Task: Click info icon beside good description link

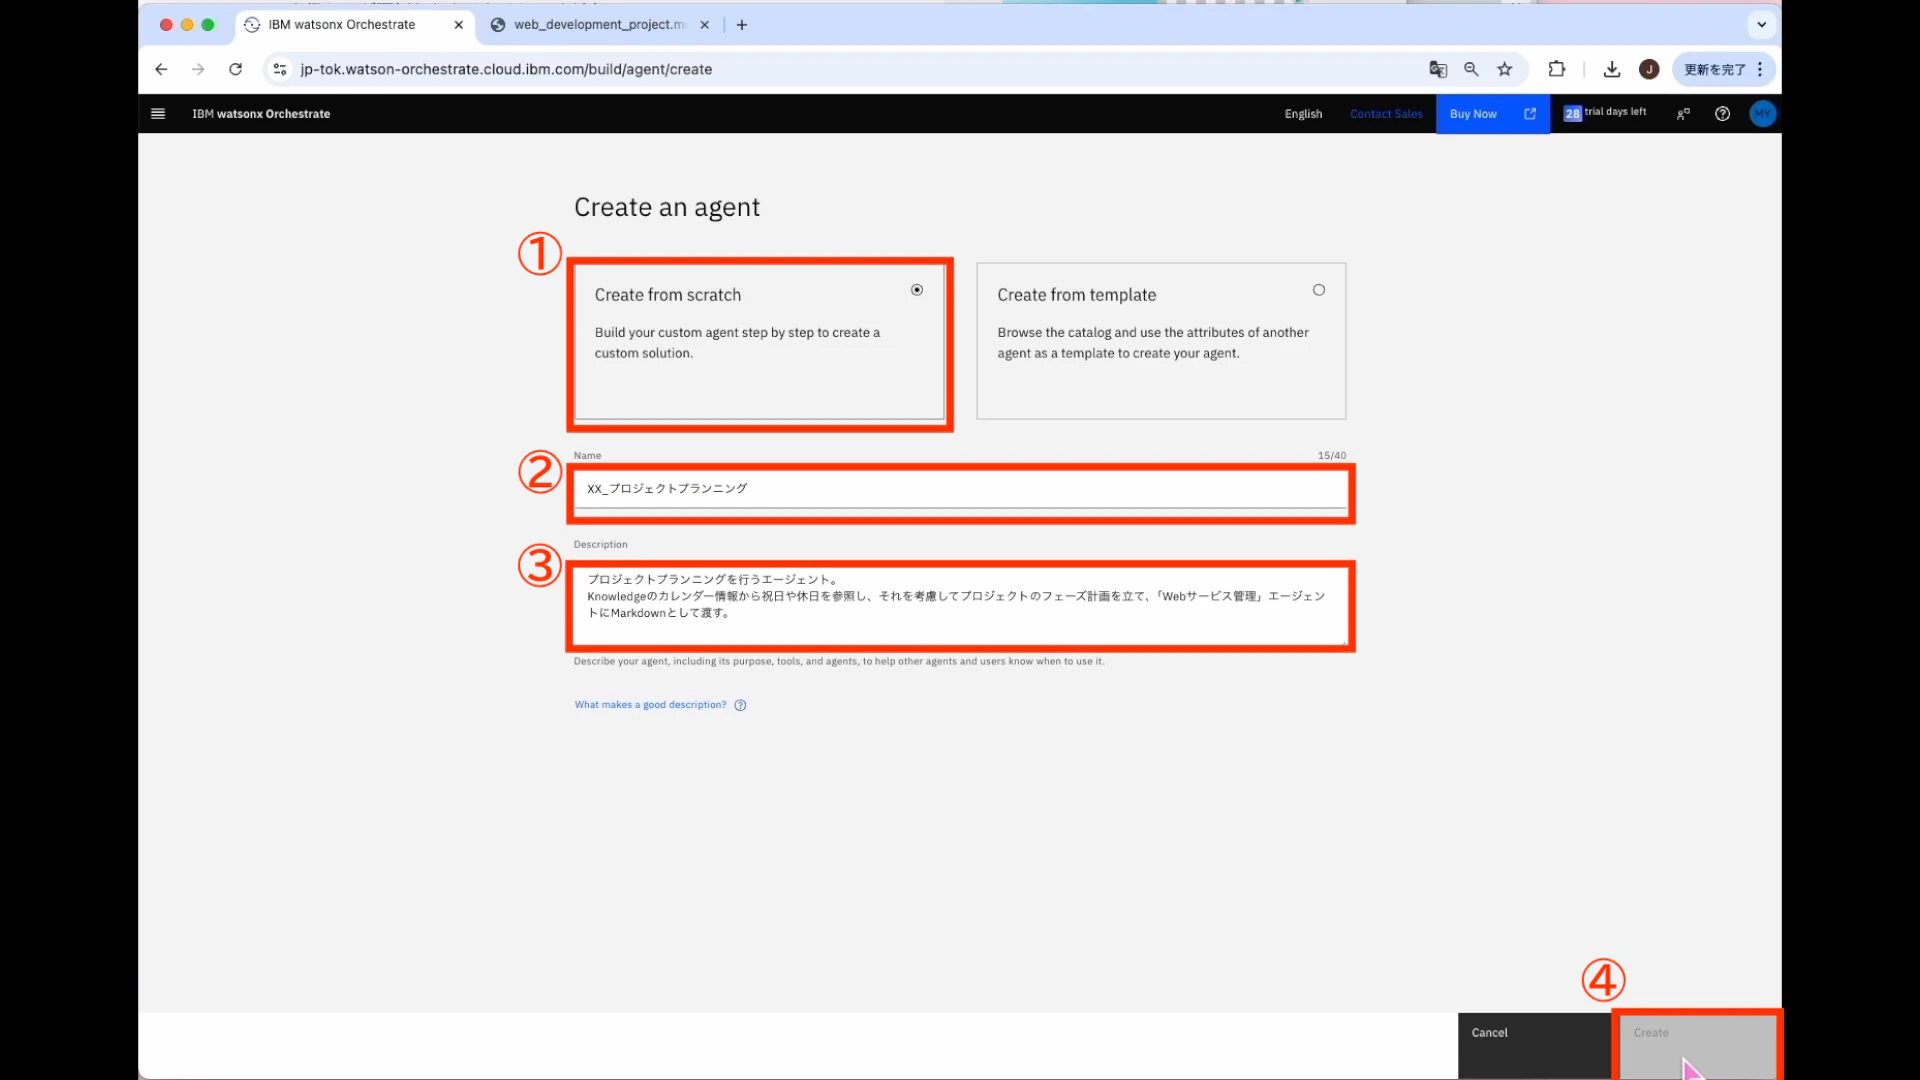Action: pyautogui.click(x=740, y=705)
